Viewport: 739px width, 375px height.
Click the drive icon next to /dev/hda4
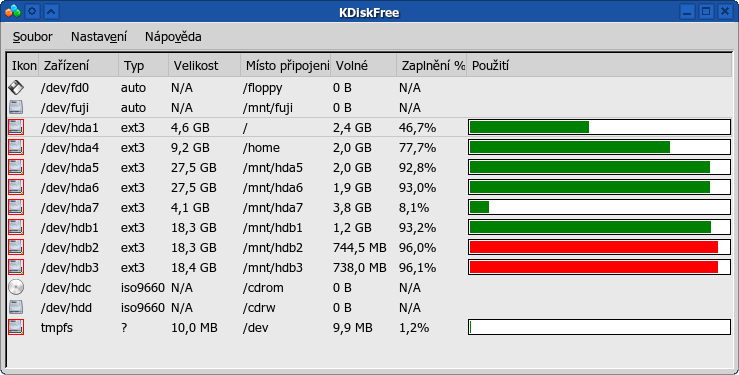[16, 147]
